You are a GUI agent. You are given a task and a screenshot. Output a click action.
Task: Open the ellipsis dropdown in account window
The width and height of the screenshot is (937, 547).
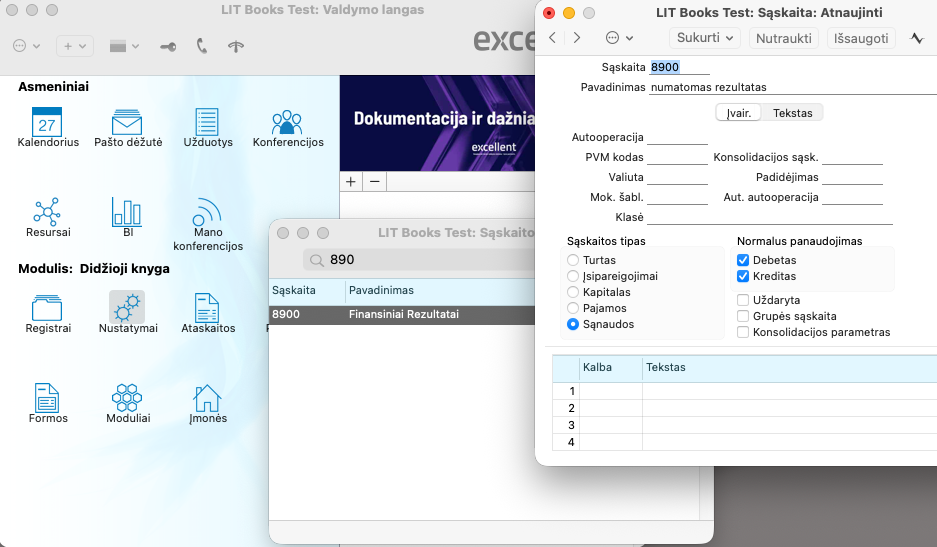[619, 38]
